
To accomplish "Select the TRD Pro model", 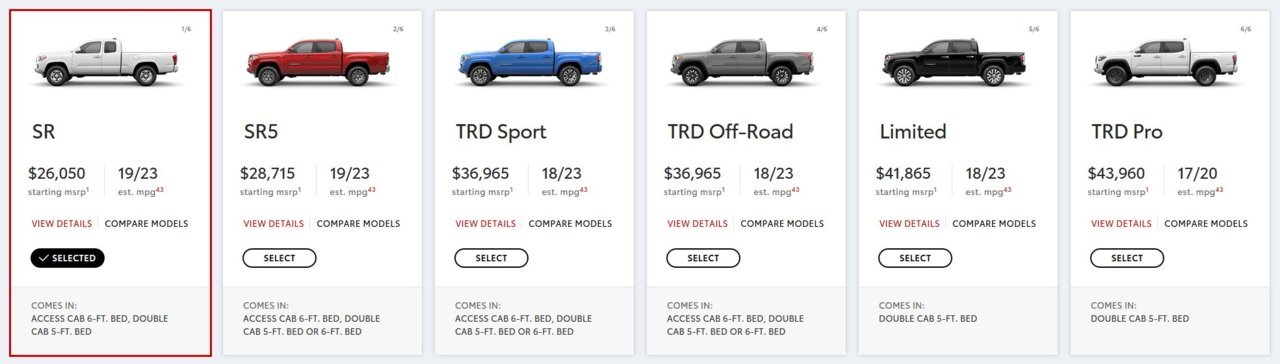I will 1128,258.
